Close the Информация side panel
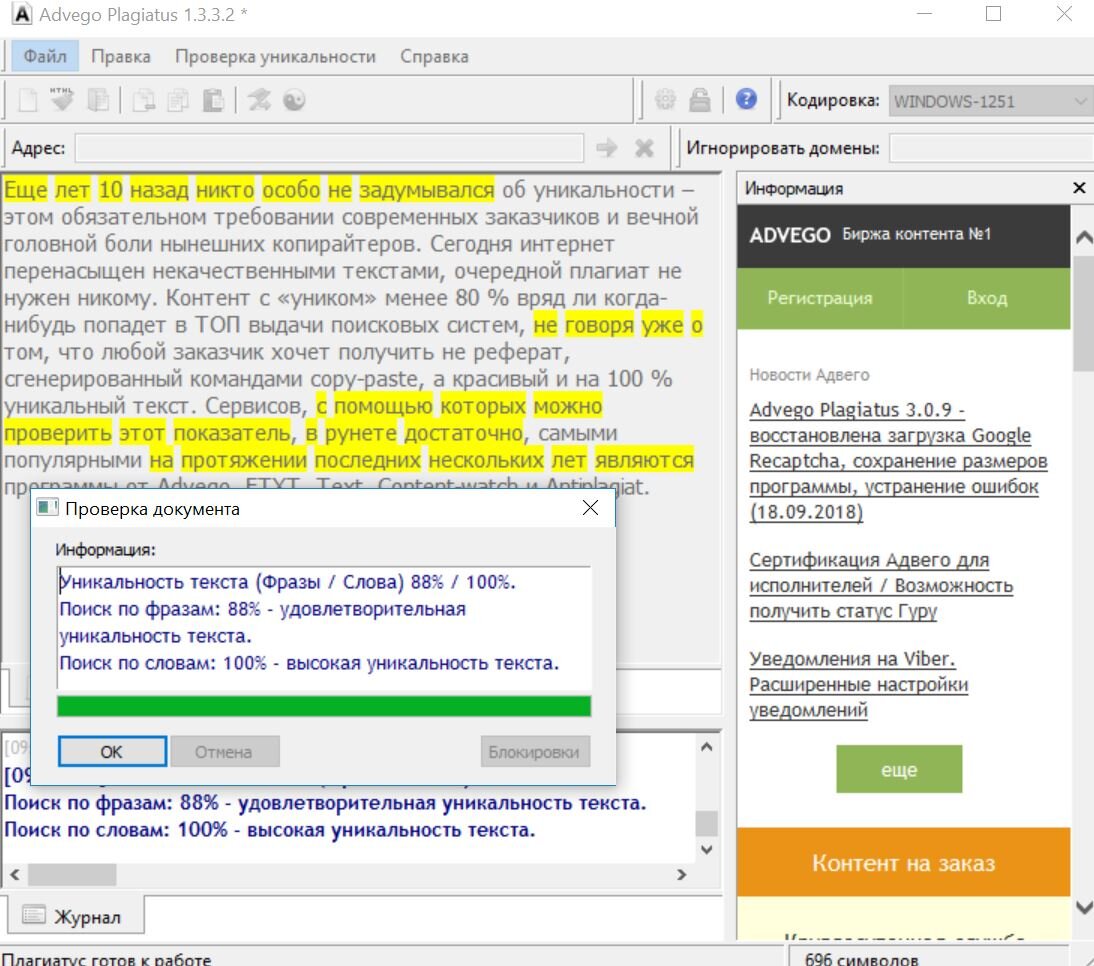 [x=1079, y=188]
